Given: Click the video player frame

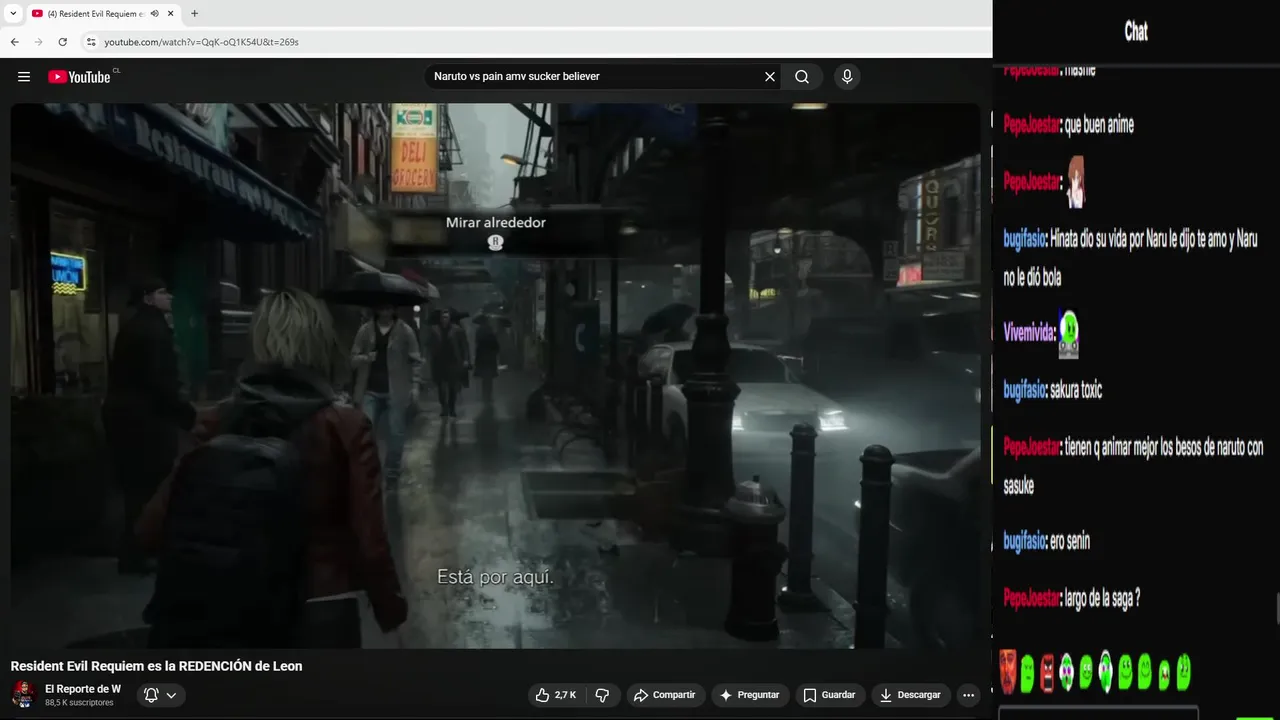Looking at the screenshot, I should [x=496, y=376].
